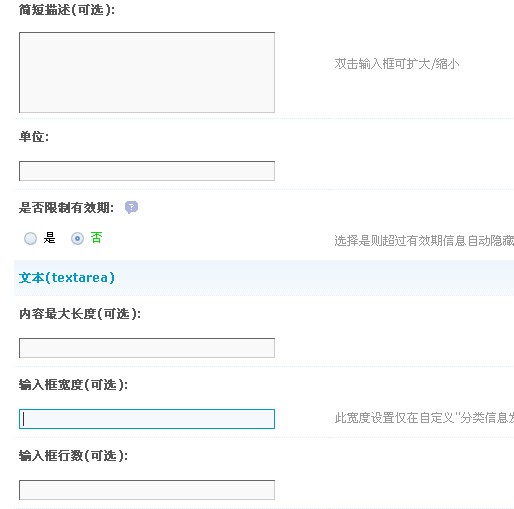Click the hint 双击输入框可扩大/缩小
Screen dimensions: 514x509
coord(397,64)
